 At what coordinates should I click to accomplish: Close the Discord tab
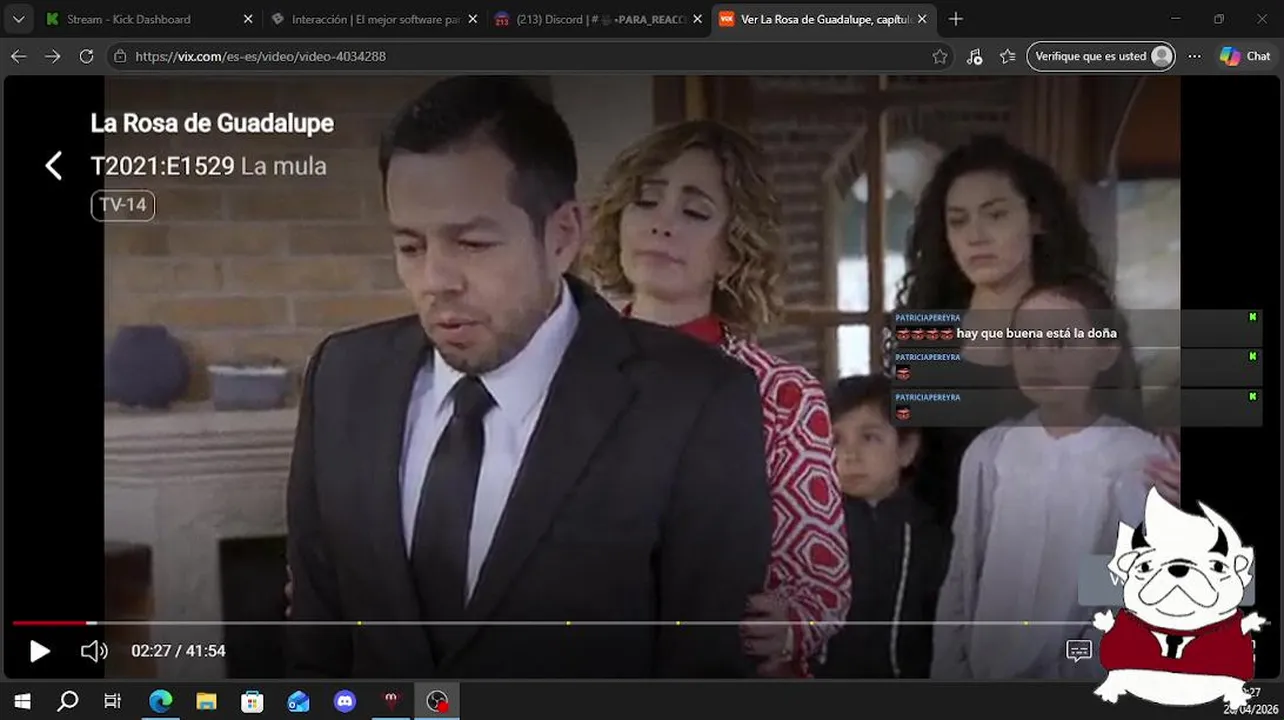698,19
